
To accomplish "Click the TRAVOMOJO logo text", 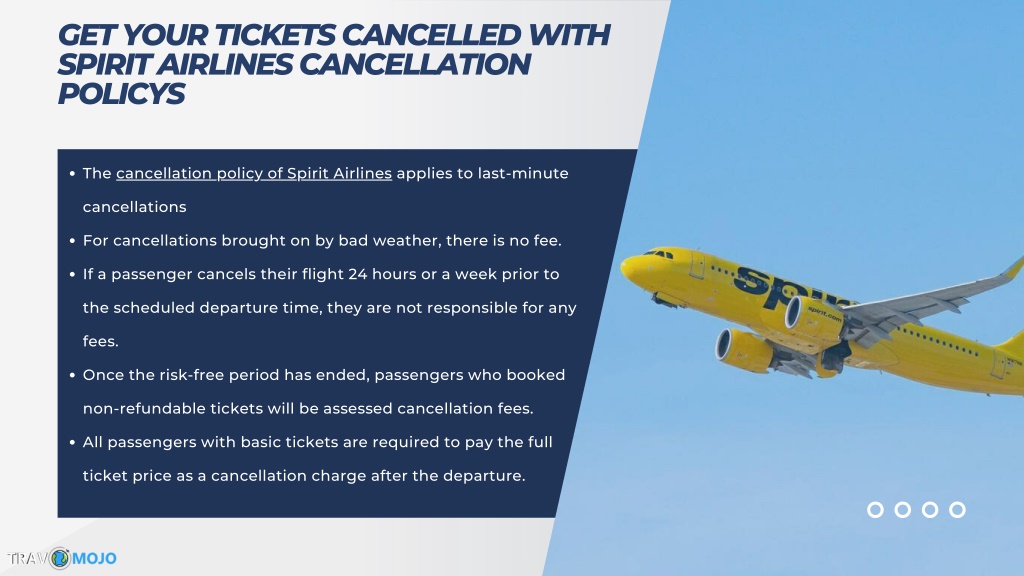I will 62,558.
